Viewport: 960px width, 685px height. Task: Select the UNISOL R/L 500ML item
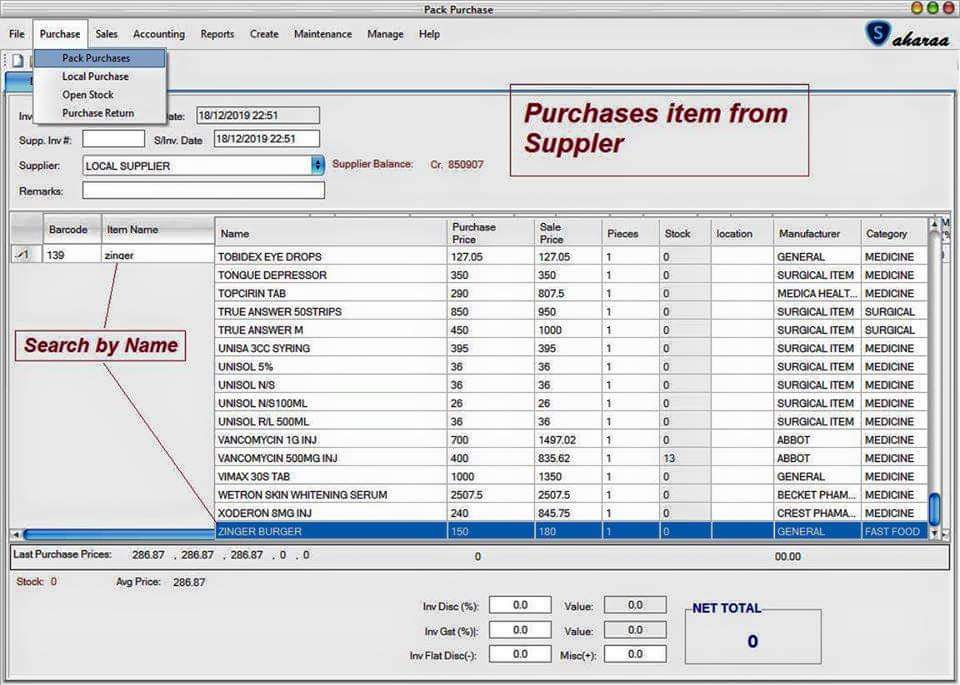tap(572, 422)
